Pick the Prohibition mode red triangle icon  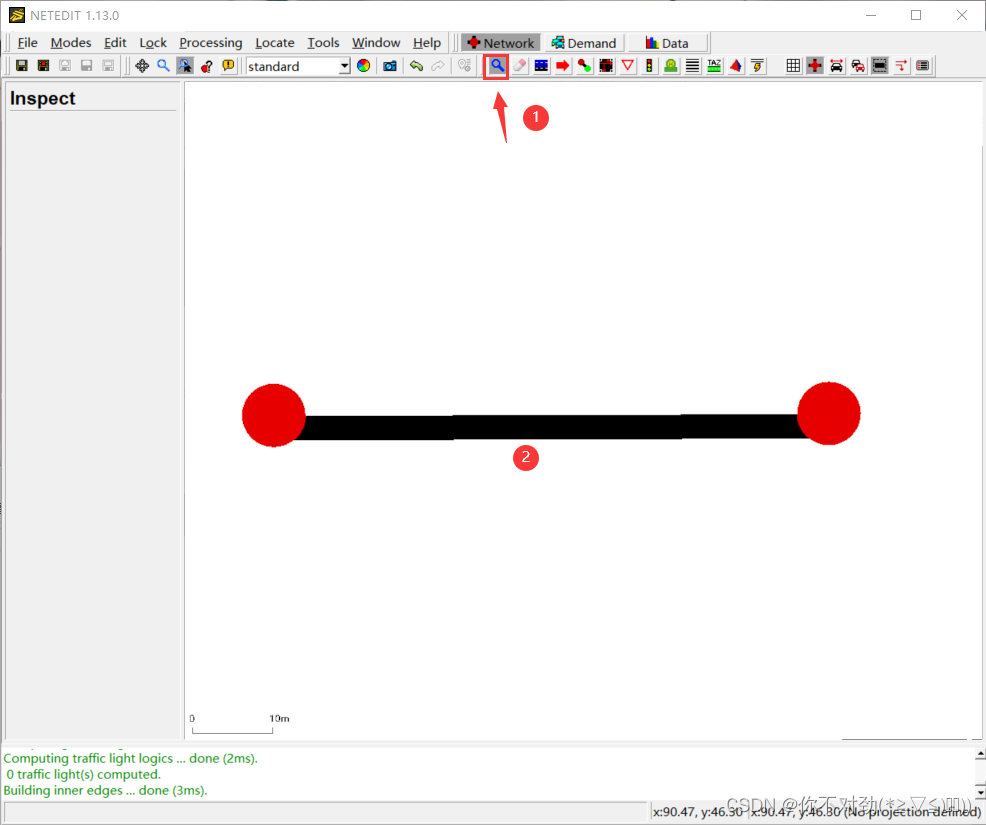click(x=628, y=65)
